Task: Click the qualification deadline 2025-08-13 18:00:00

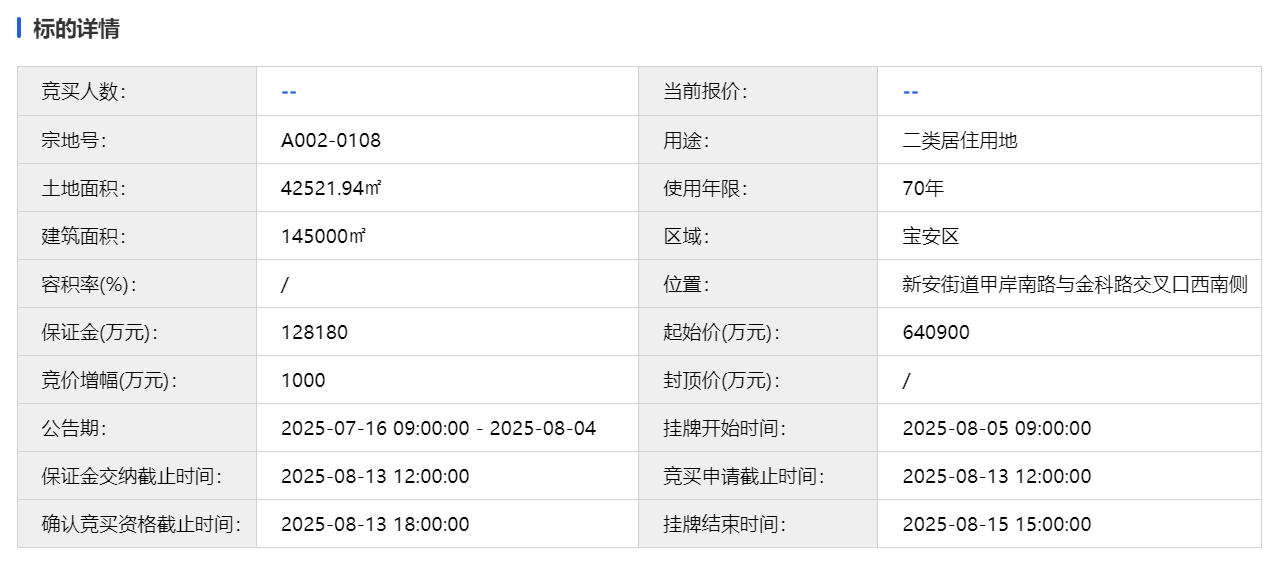Action: [x=375, y=524]
